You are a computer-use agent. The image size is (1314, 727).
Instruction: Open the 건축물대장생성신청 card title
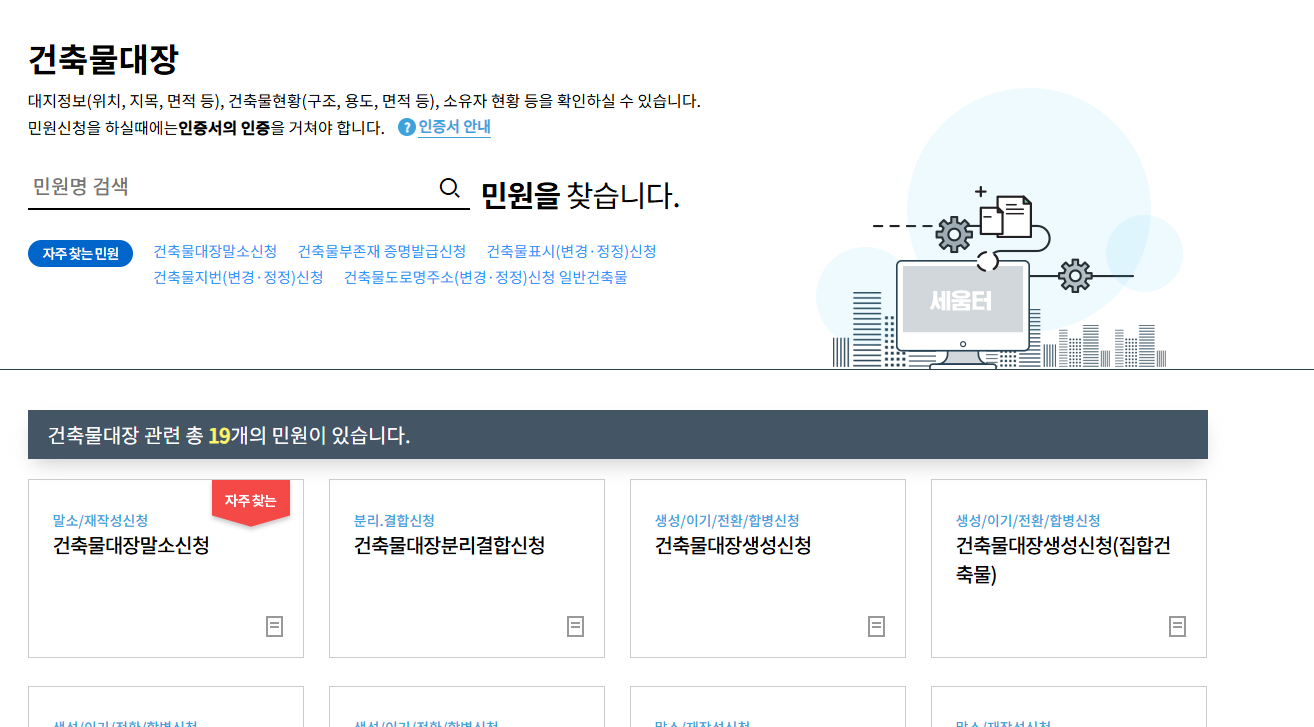click(733, 546)
